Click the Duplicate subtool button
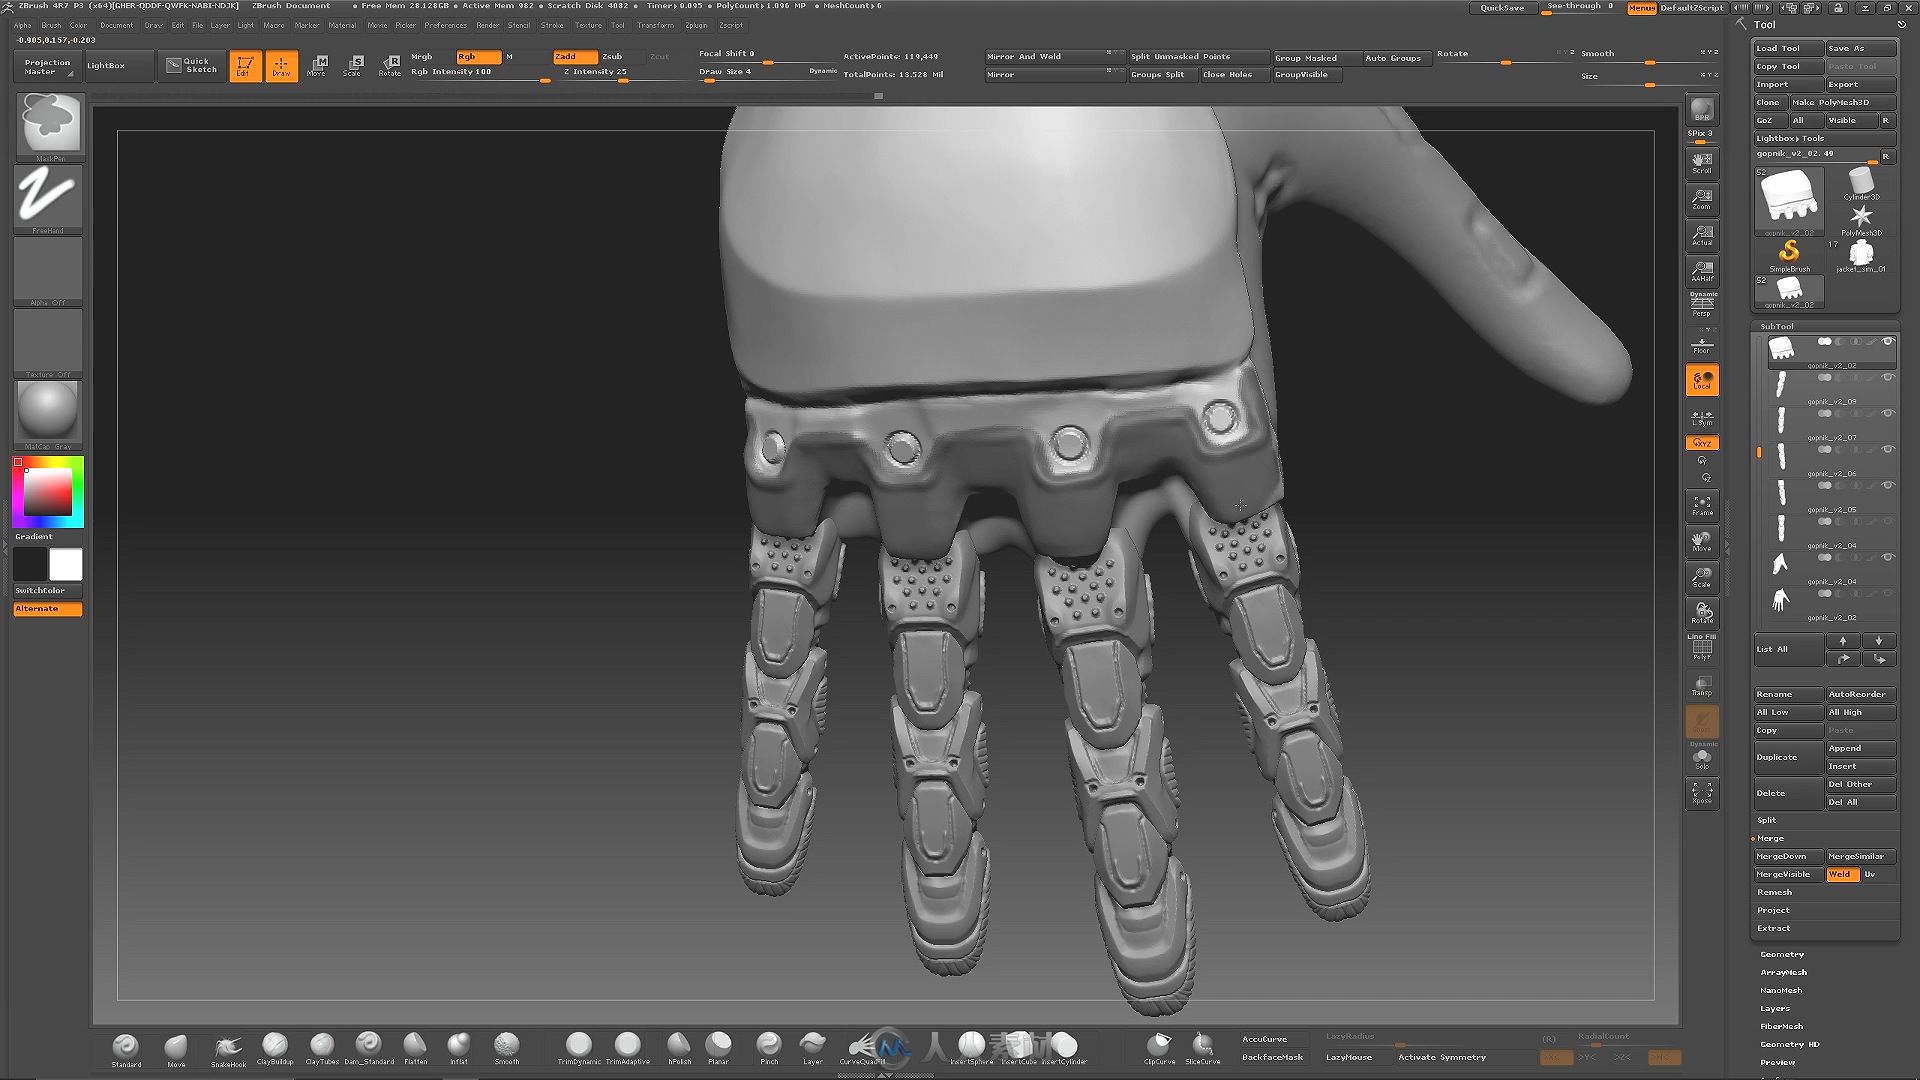The image size is (1920, 1080). tap(1788, 757)
